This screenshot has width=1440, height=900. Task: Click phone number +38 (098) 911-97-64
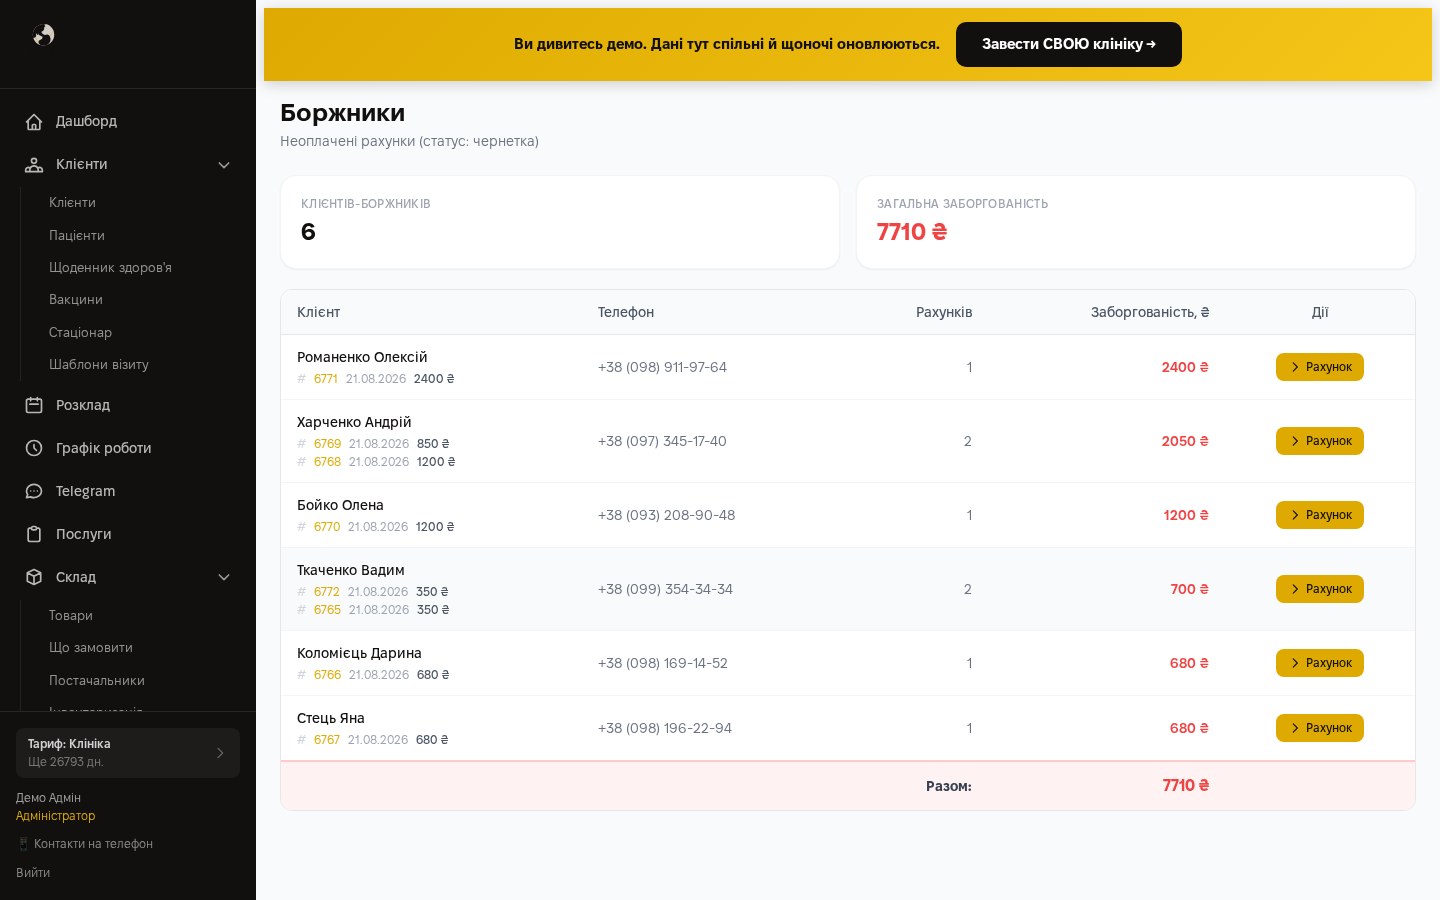662,367
